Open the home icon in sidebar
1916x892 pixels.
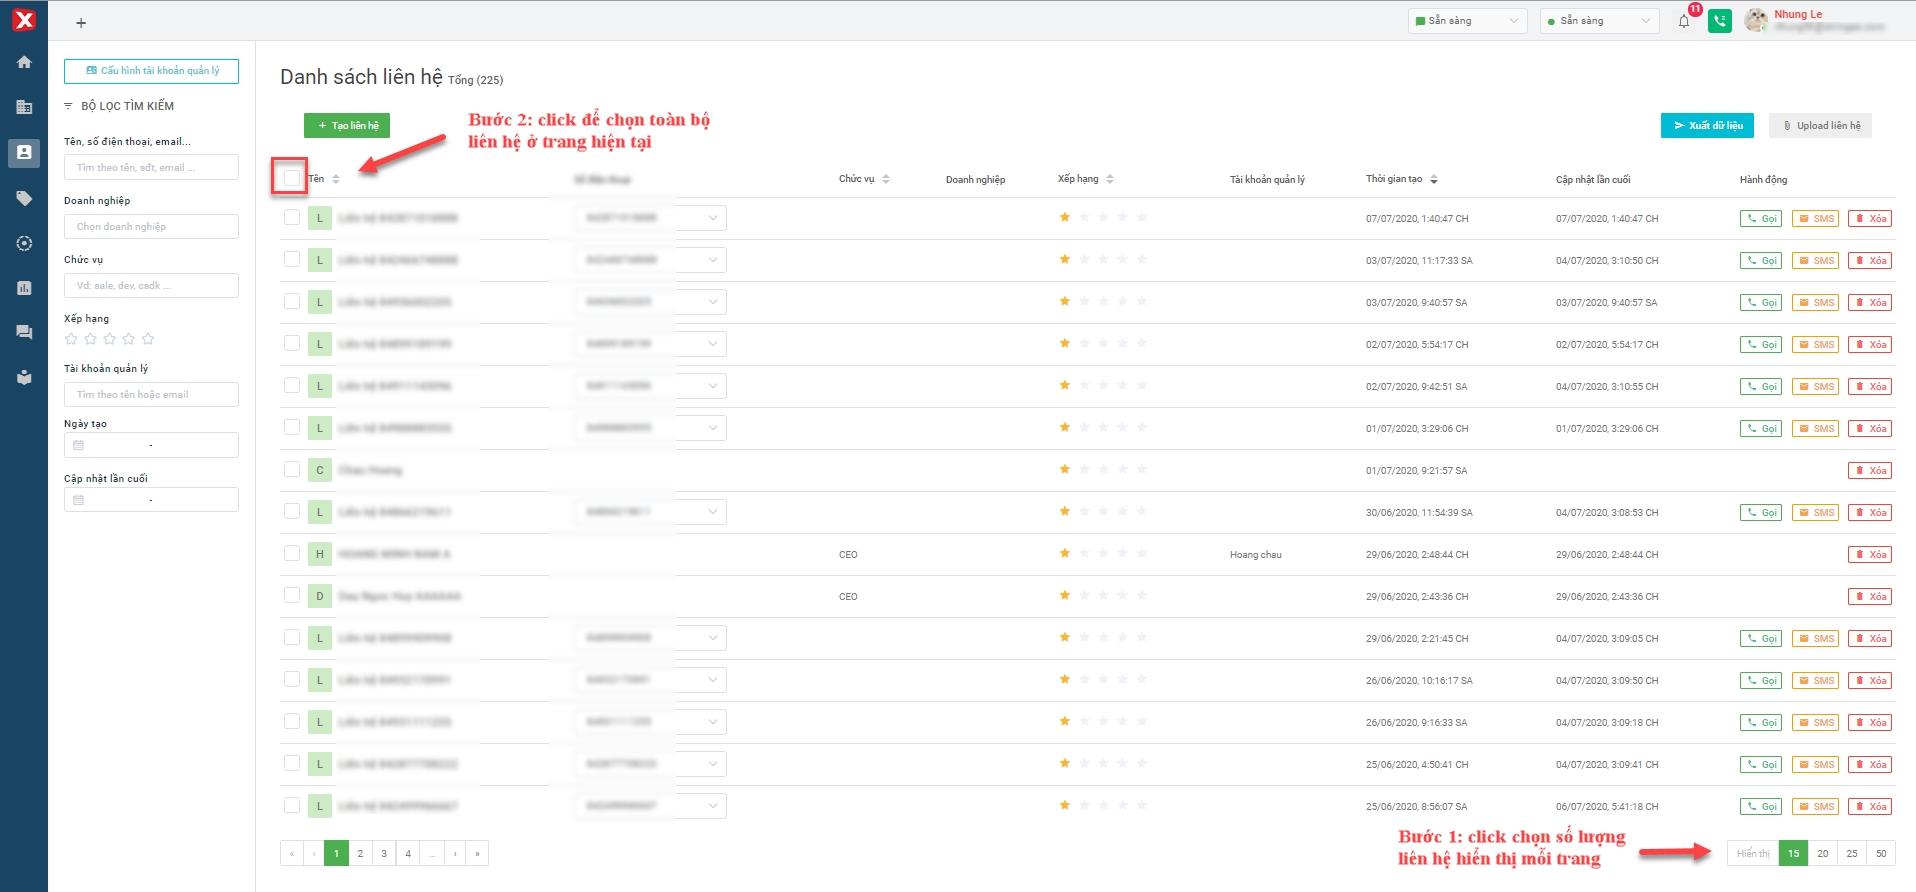point(24,62)
